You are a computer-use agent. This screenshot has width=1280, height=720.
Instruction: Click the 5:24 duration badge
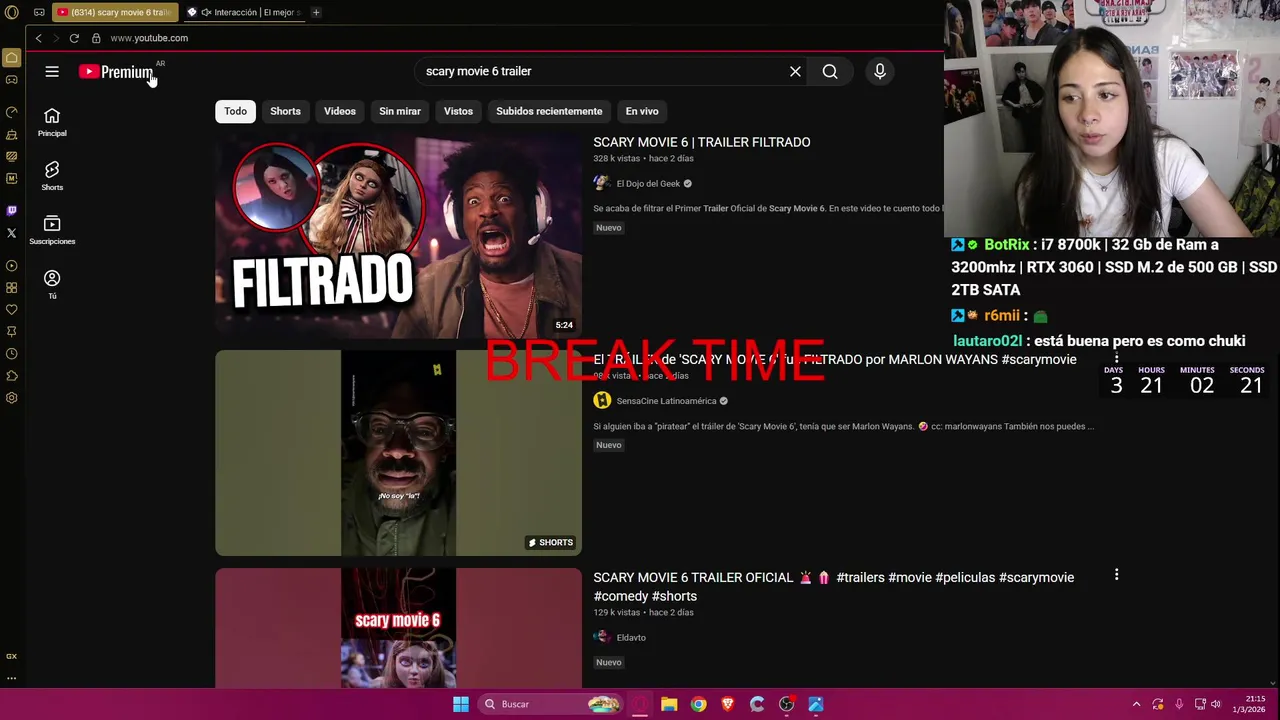click(x=564, y=325)
